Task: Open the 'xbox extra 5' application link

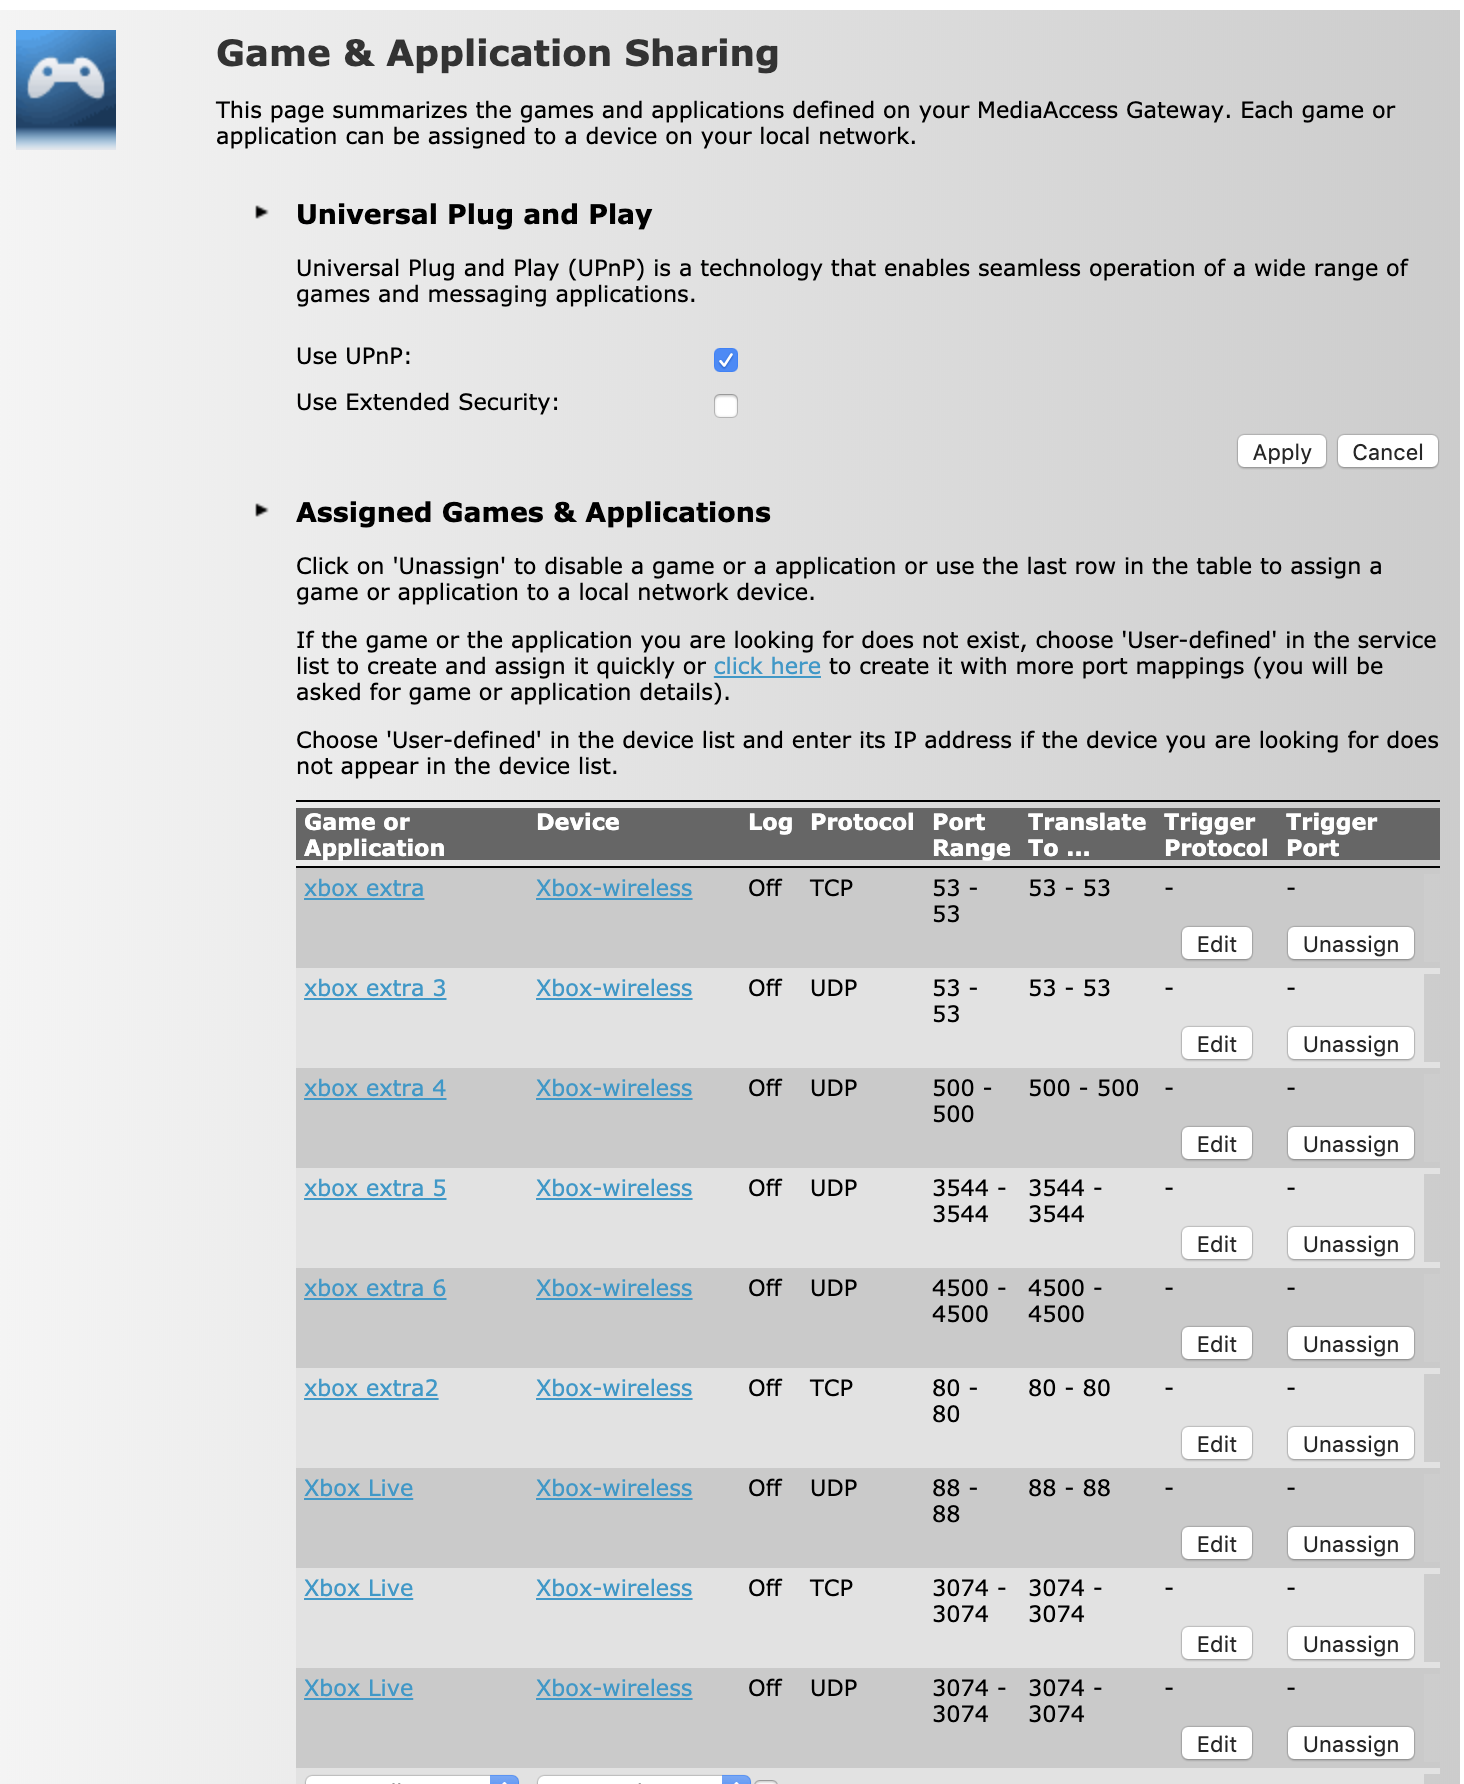Action: click(x=375, y=1188)
